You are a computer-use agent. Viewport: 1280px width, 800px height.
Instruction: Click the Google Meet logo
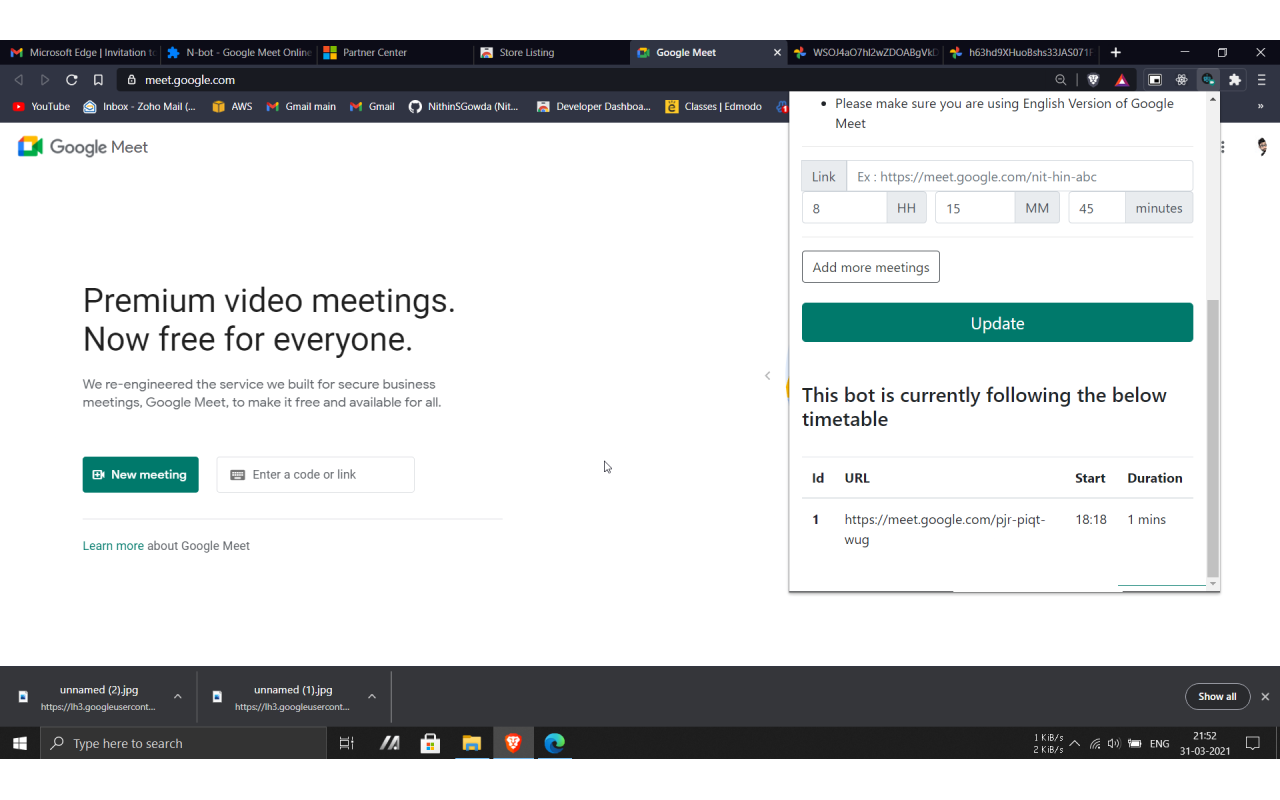[83, 147]
